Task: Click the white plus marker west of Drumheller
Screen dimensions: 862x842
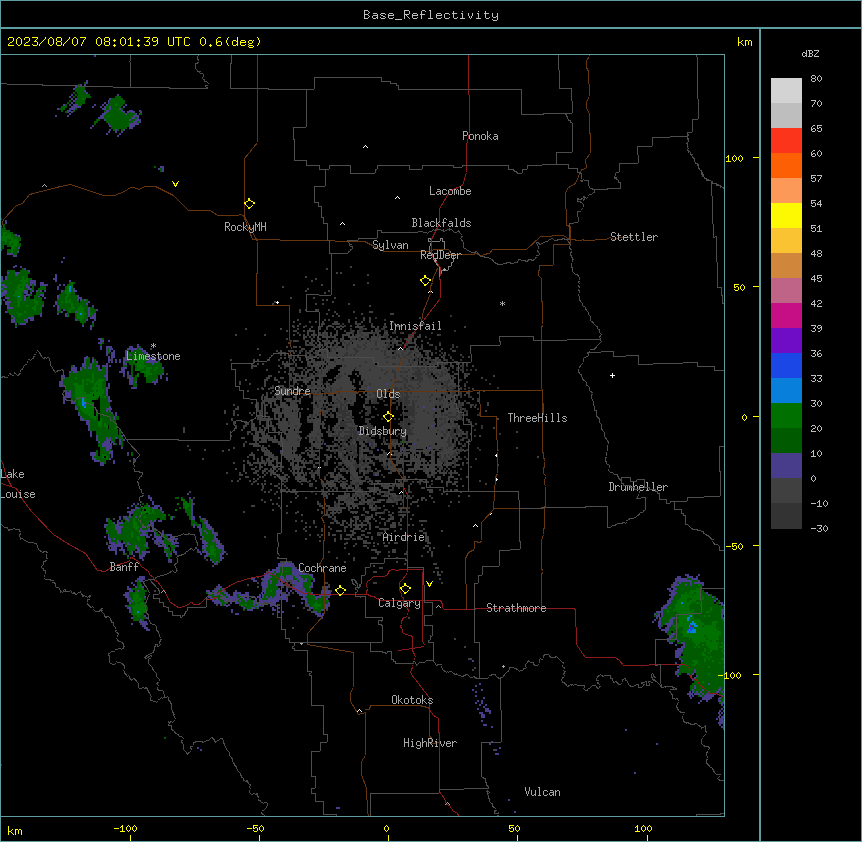Action: coord(612,375)
